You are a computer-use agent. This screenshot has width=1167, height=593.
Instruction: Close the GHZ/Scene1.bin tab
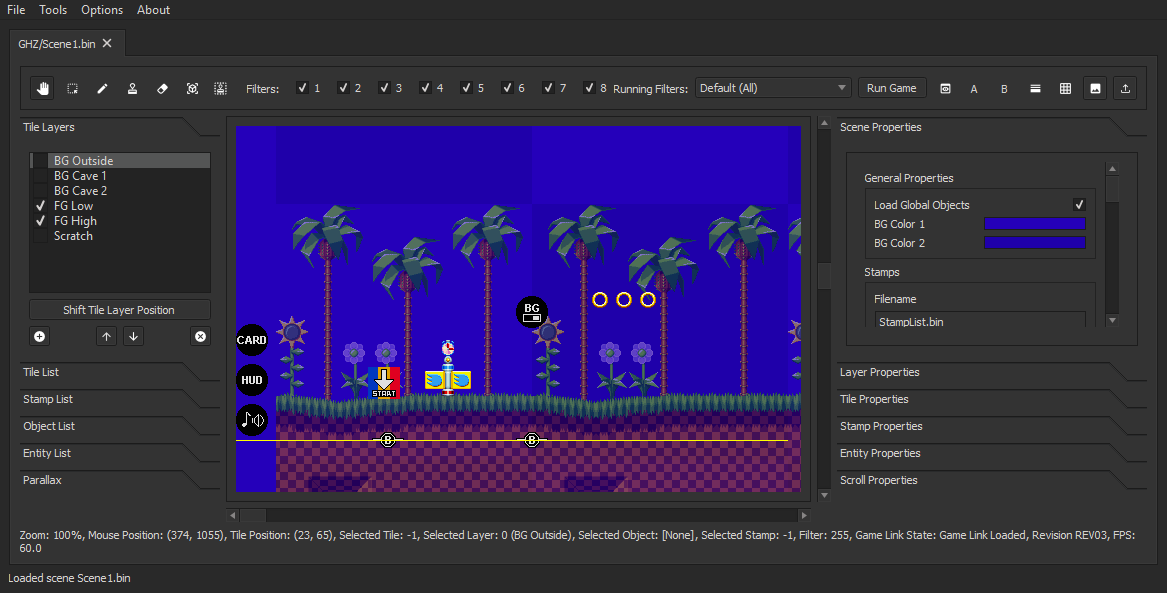click(107, 43)
